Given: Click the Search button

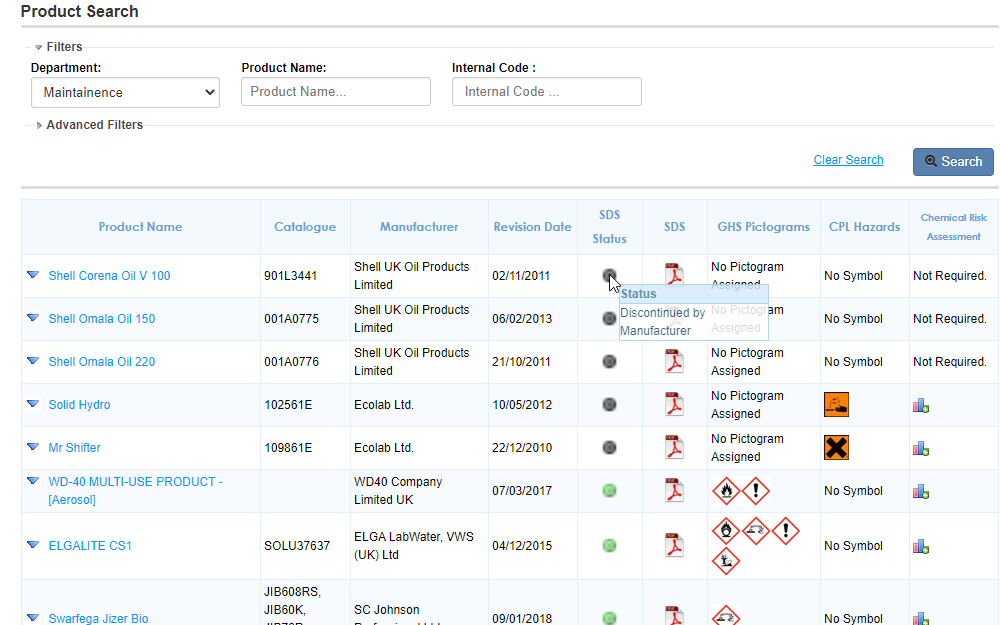Looking at the screenshot, I should click(953, 162).
